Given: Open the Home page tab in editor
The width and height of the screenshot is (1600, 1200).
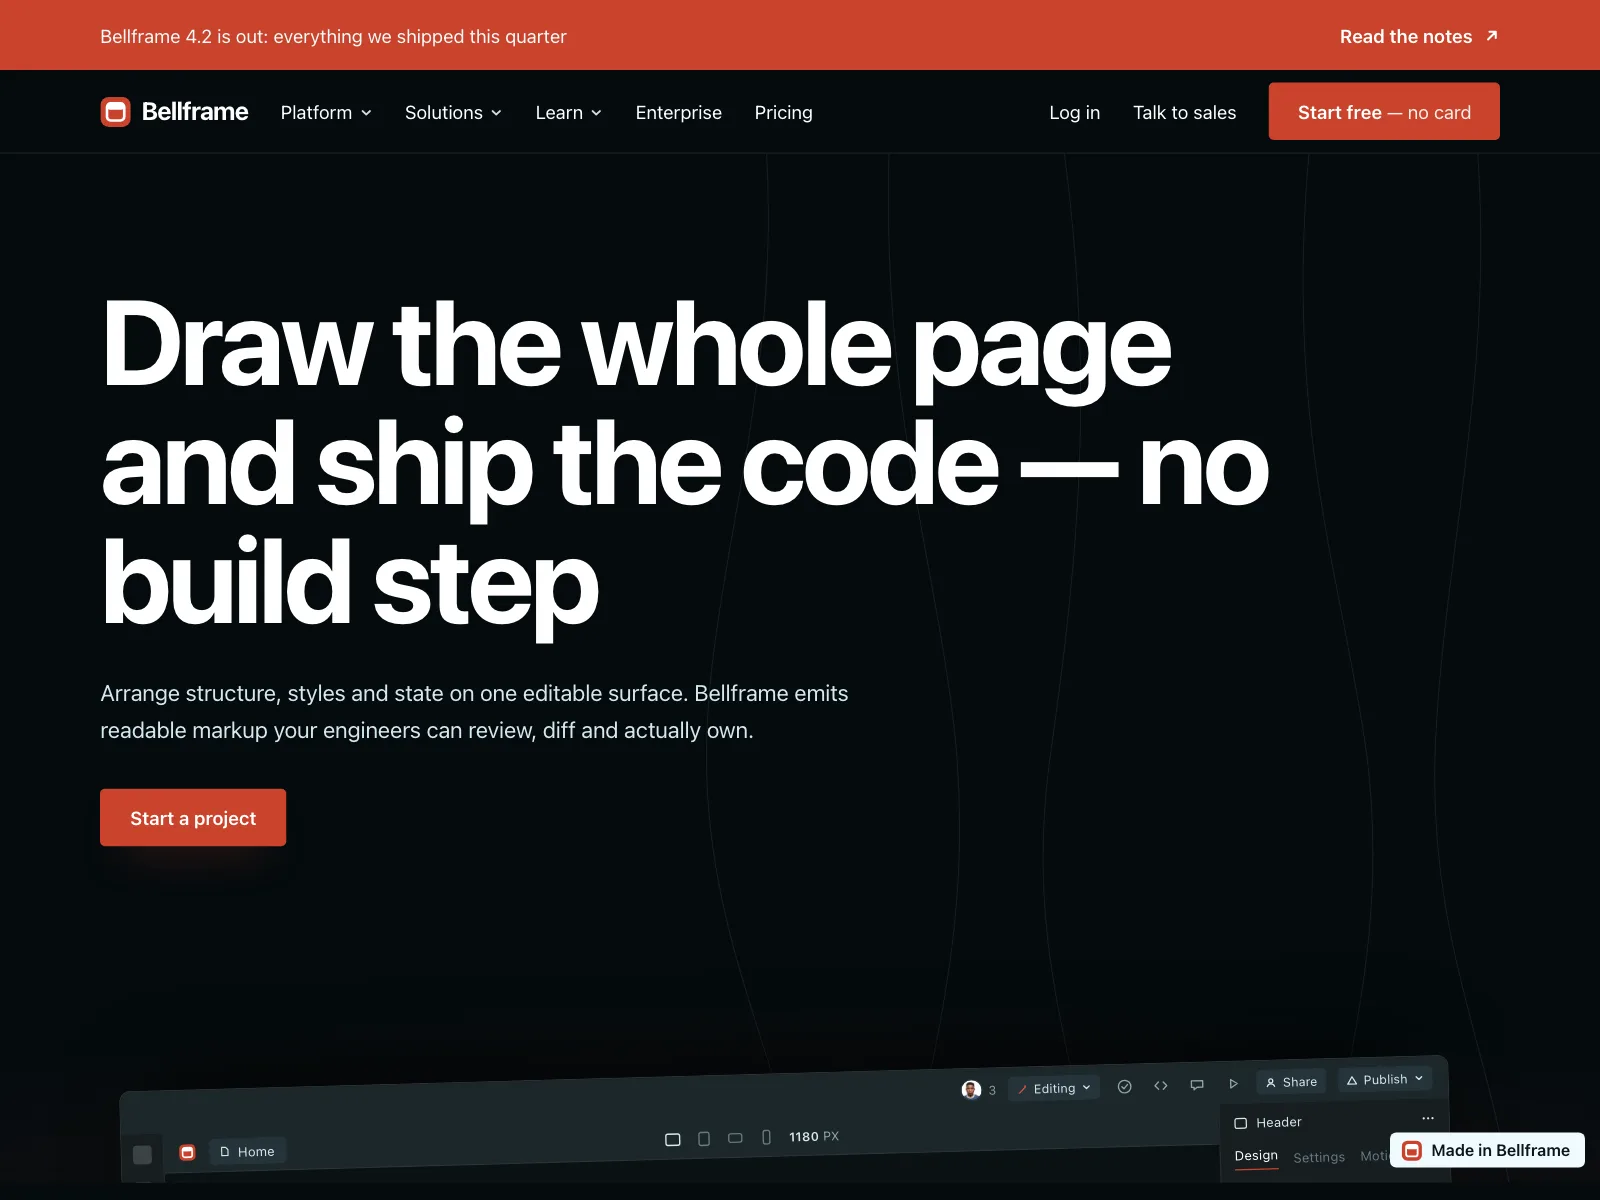Looking at the screenshot, I should (x=247, y=1151).
